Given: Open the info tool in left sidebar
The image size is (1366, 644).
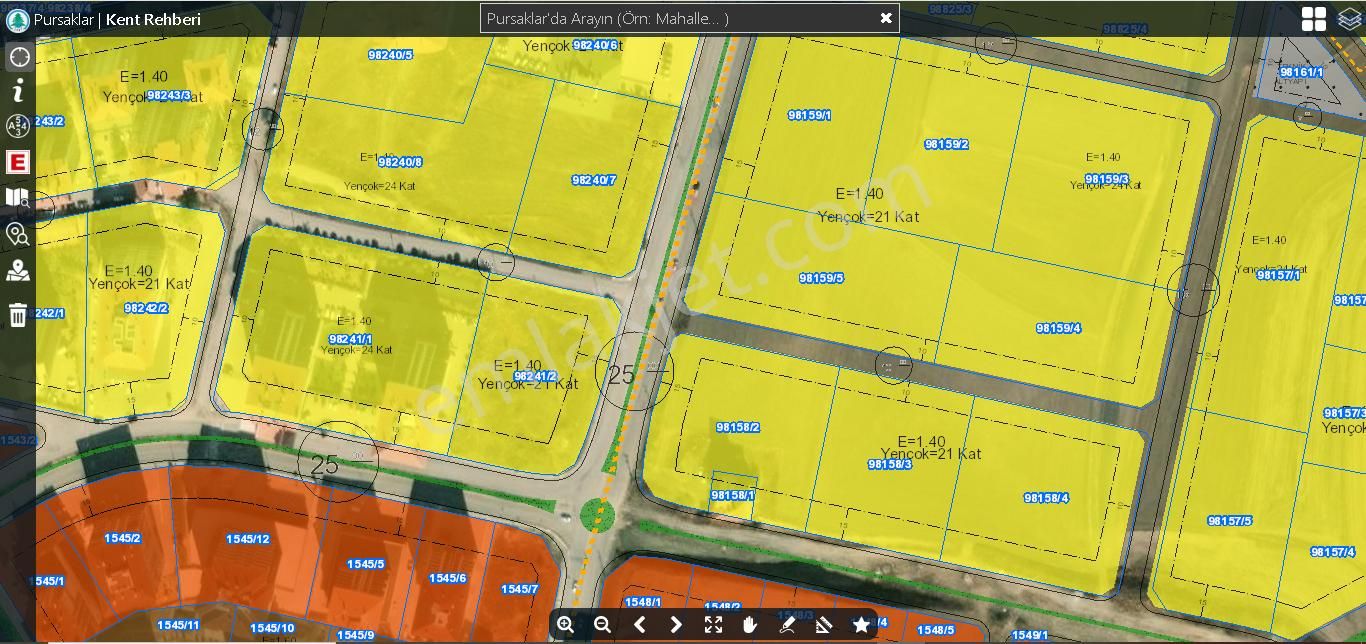Looking at the screenshot, I should (x=18, y=91).
